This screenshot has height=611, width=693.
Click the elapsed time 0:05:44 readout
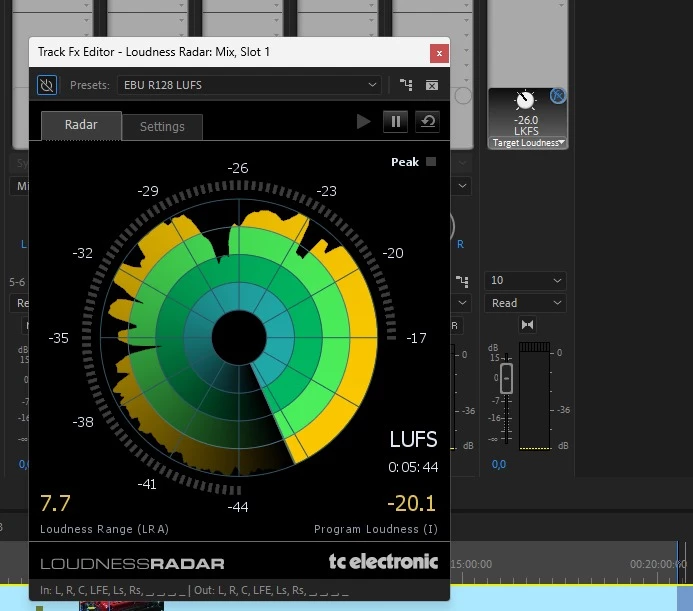pos(413,467)
